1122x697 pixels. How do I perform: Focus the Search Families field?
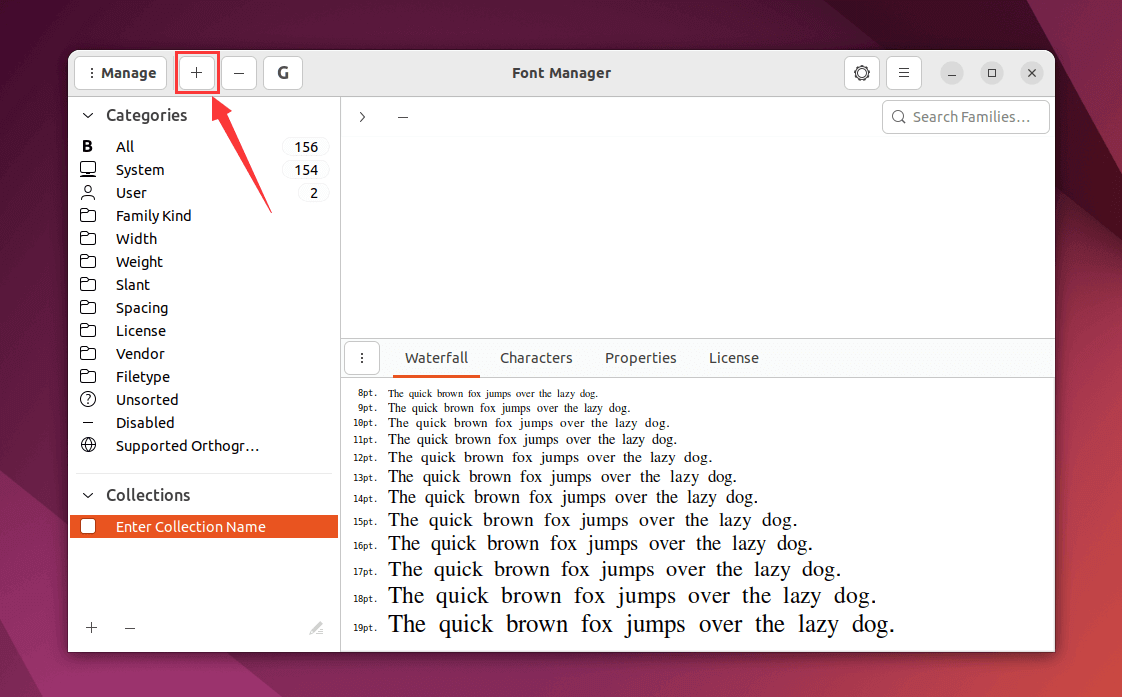click(x=965, y=117)
